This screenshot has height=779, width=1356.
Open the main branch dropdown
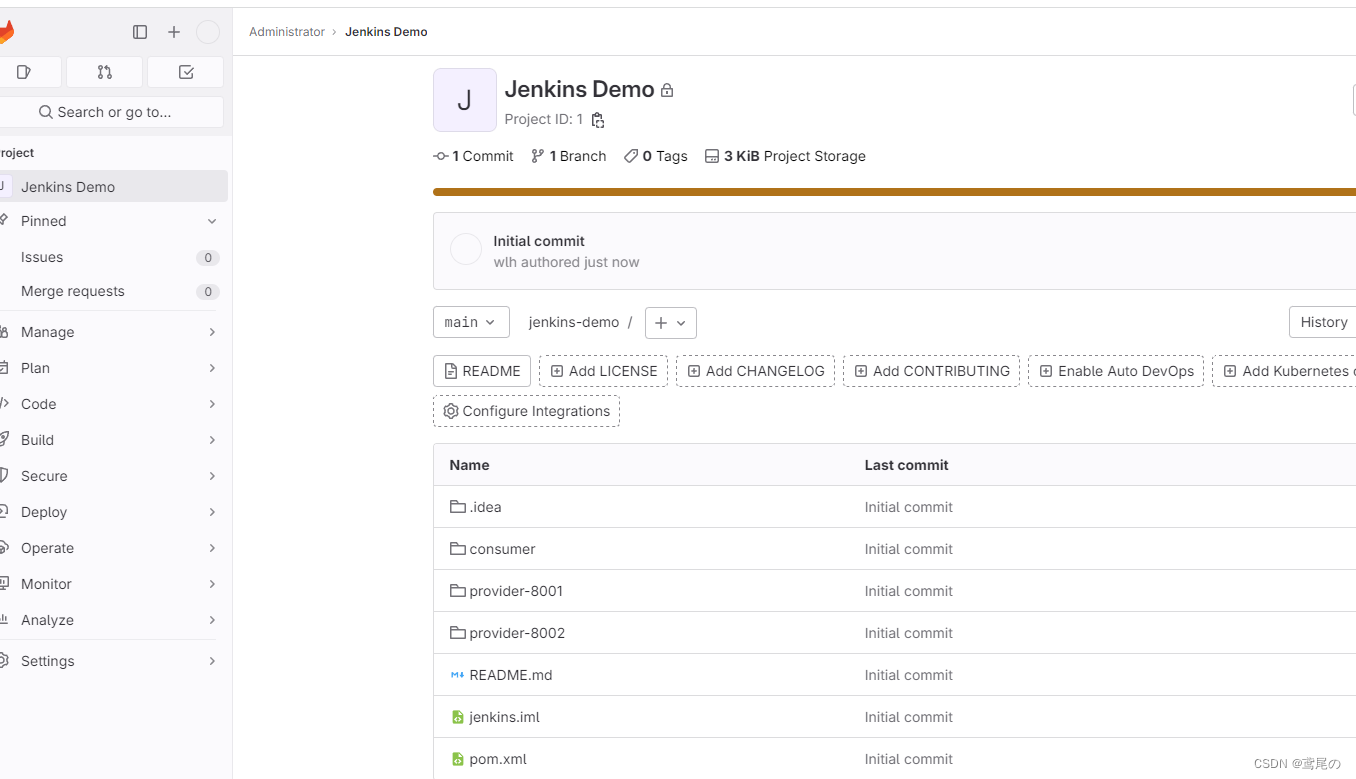(x=471, y=322)
